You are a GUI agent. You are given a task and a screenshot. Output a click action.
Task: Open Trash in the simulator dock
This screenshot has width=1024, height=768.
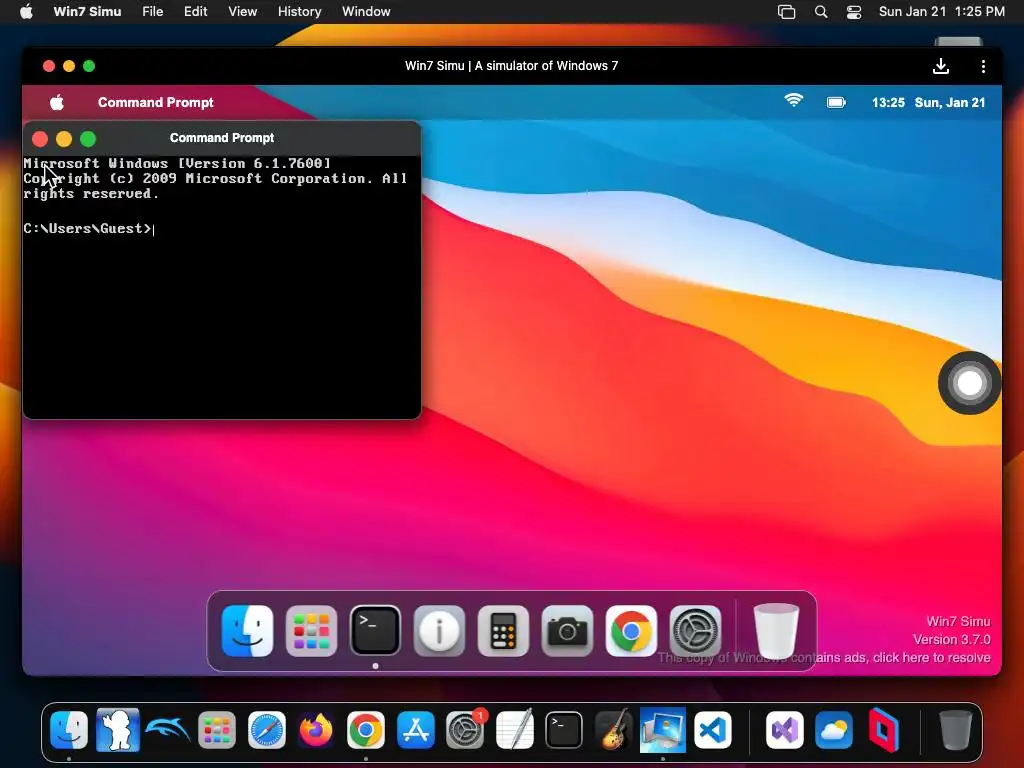point(776,631)
